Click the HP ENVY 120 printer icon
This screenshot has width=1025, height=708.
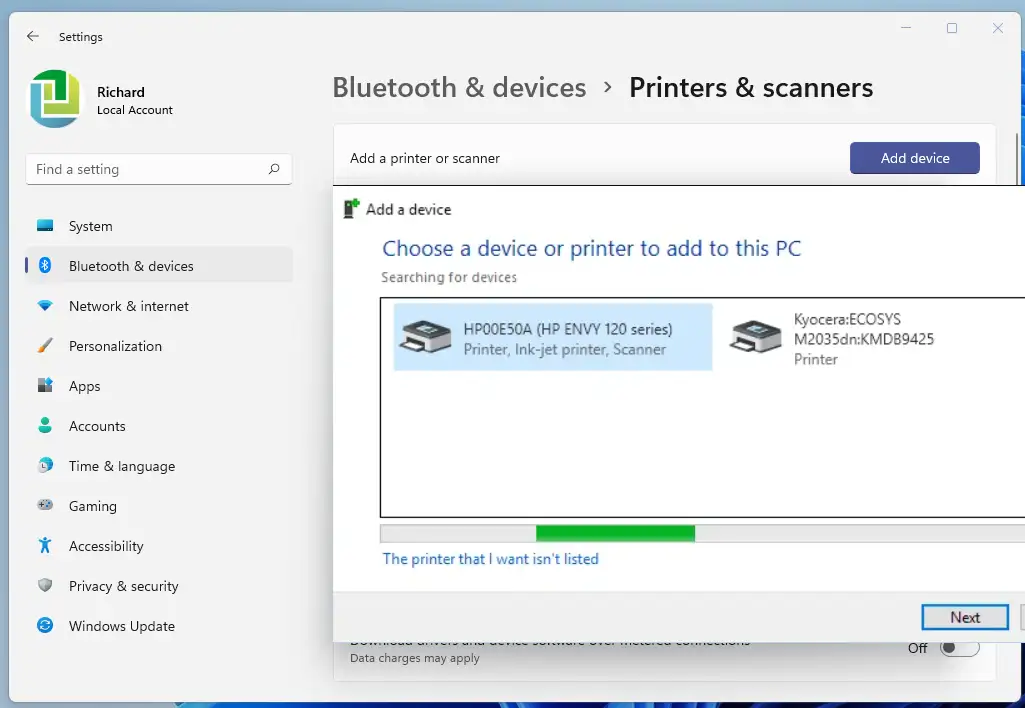(426, 337)
